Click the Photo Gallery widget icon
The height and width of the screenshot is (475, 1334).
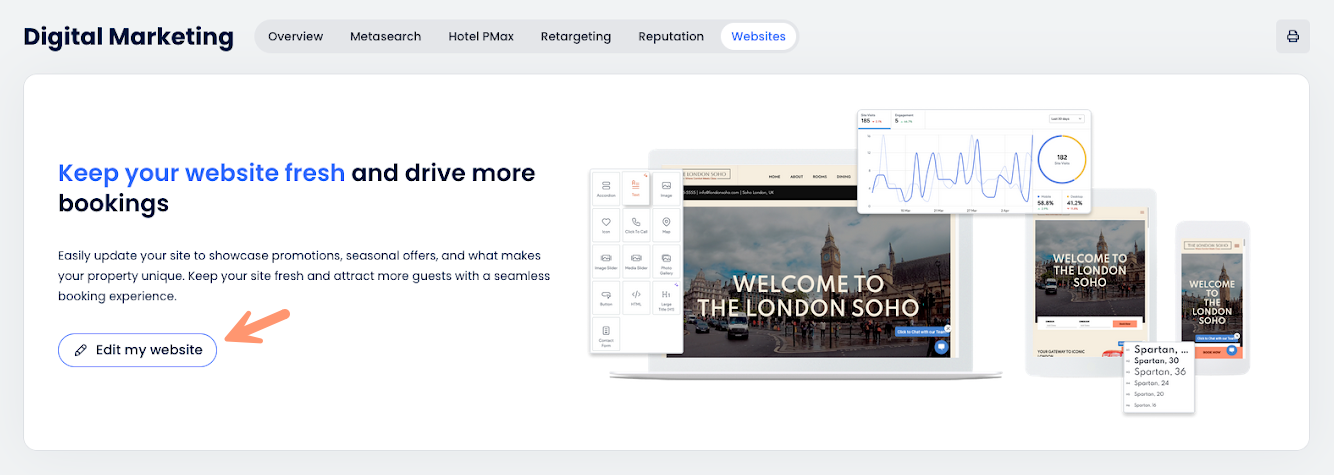pyautogui.click(x=666, y=261)
